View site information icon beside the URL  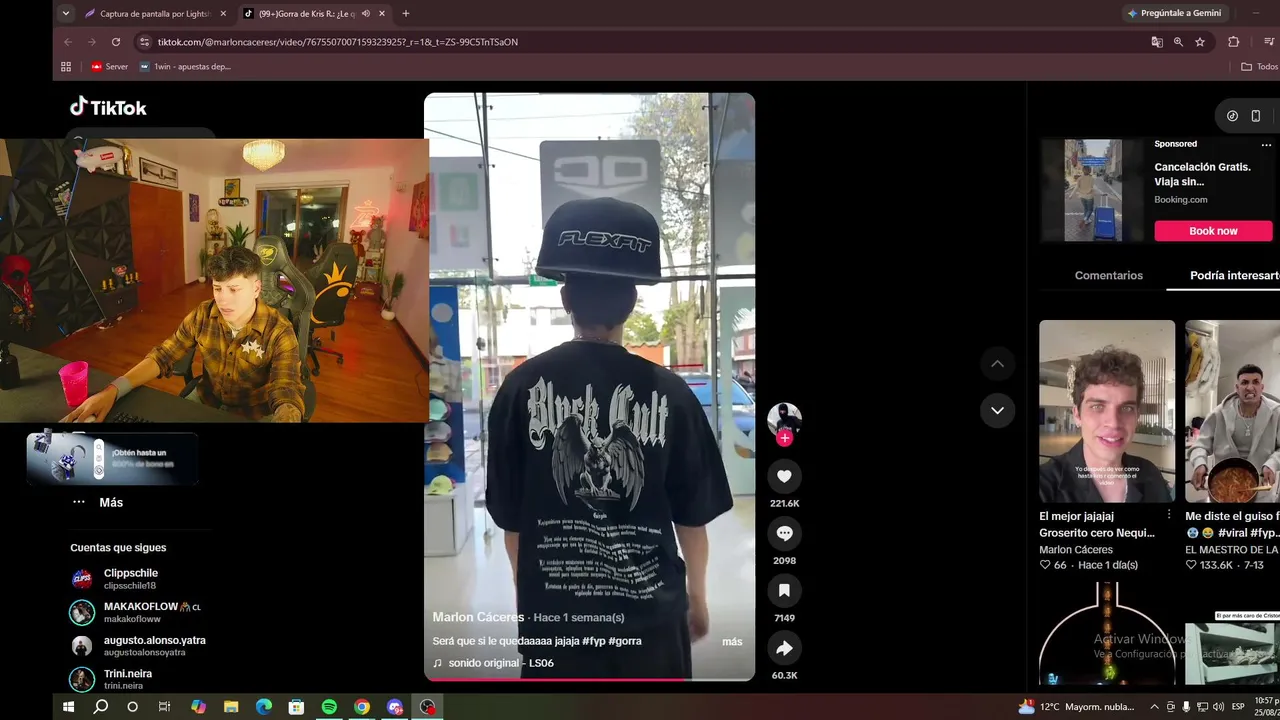pyautogui.click(x=144, y=42)
